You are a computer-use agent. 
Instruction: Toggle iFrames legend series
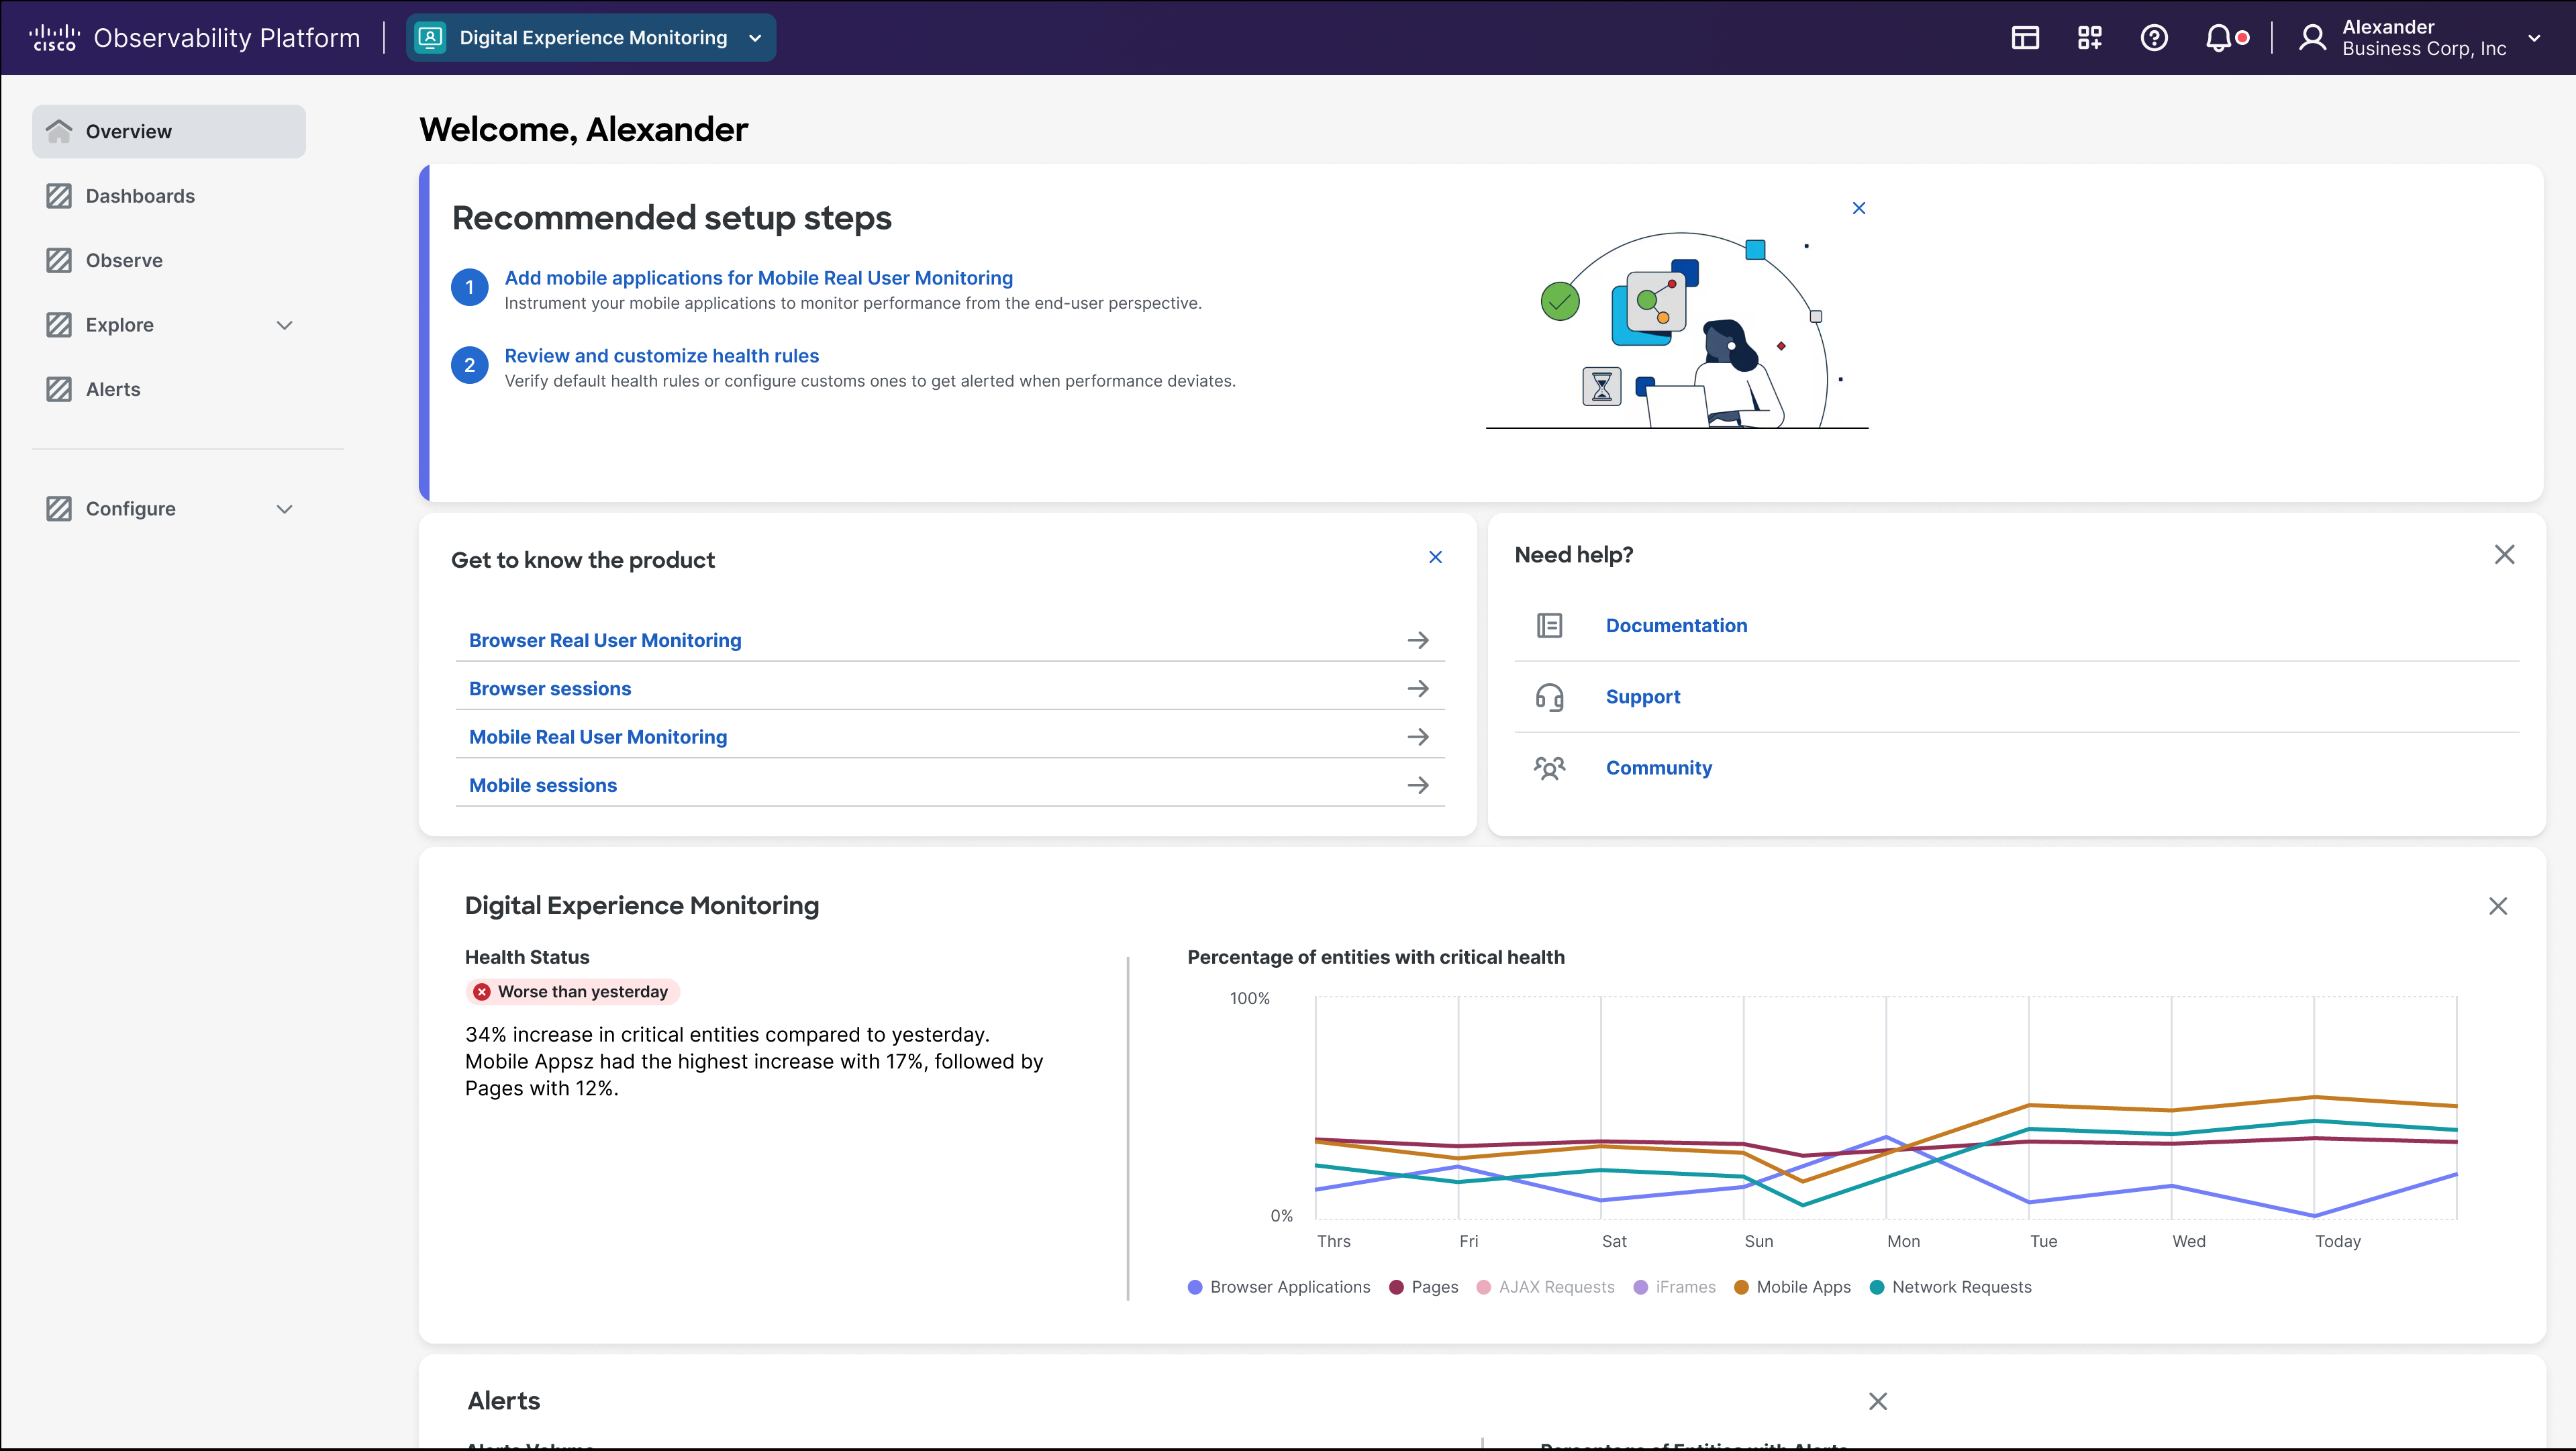[x=1684, y=1287]
